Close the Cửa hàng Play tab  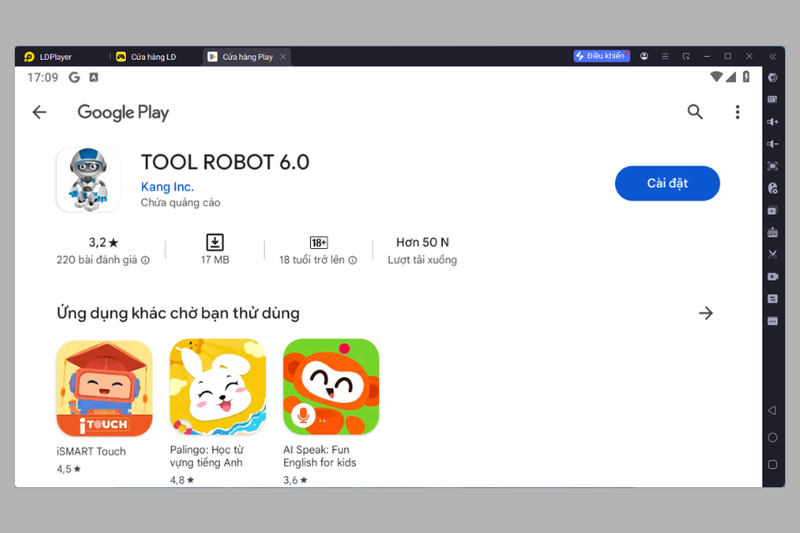tap(283, 57)
